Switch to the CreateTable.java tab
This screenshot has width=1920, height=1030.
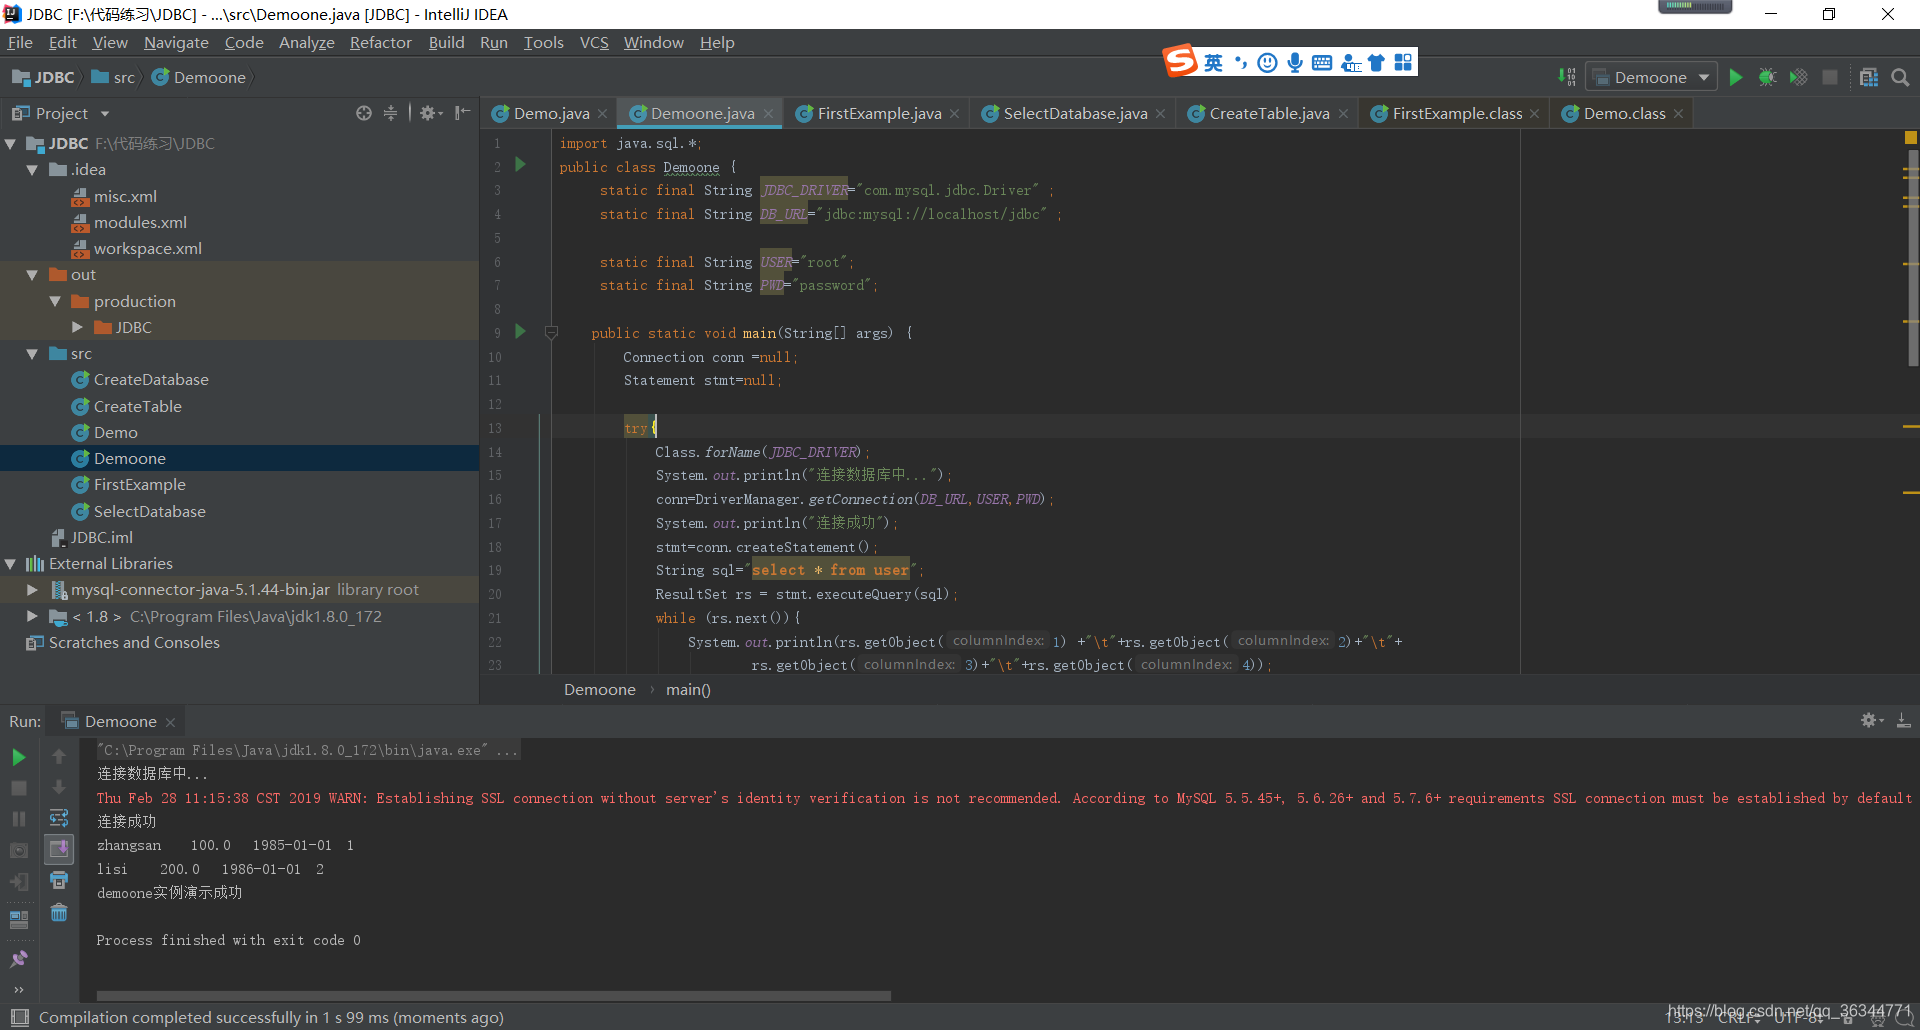coord(1268,113)
